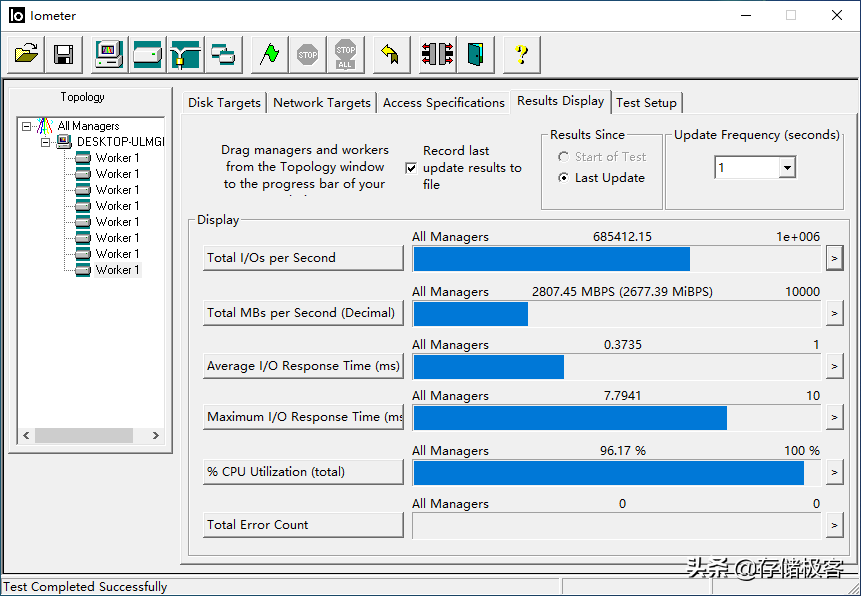The image size is (861, 596).
Task: Click the Stop All tests icon
Action: tap(345, 54)
